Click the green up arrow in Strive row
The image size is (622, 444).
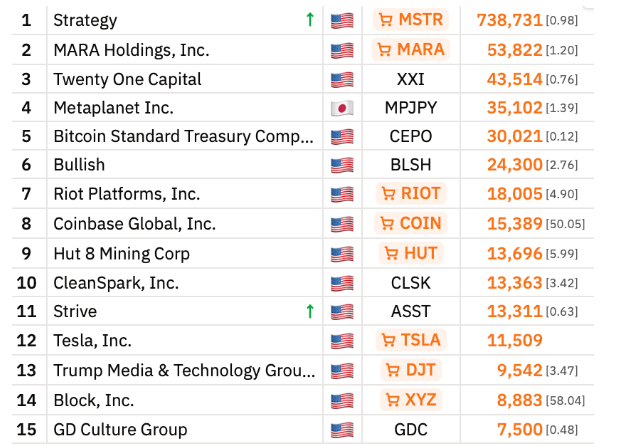(310, 312)
